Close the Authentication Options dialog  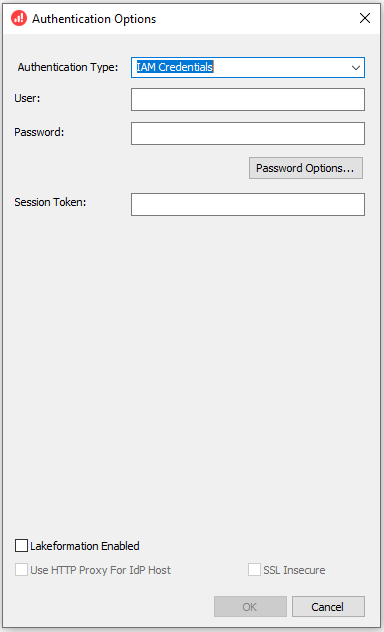tap(365, 18)
